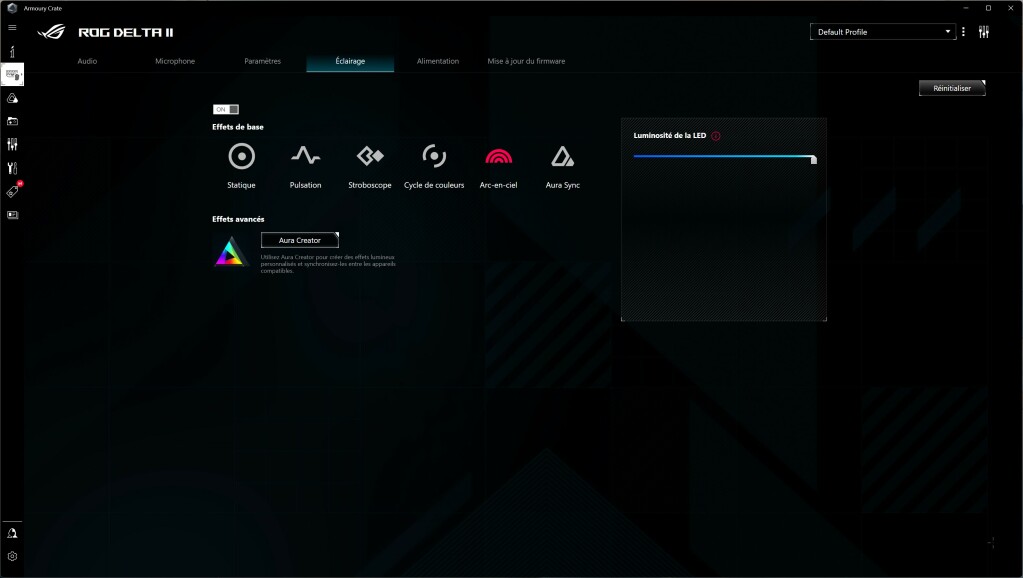Screen dimensions: 1023x578
Task: Click the Aura Creator description text
Action: [328, 264]
